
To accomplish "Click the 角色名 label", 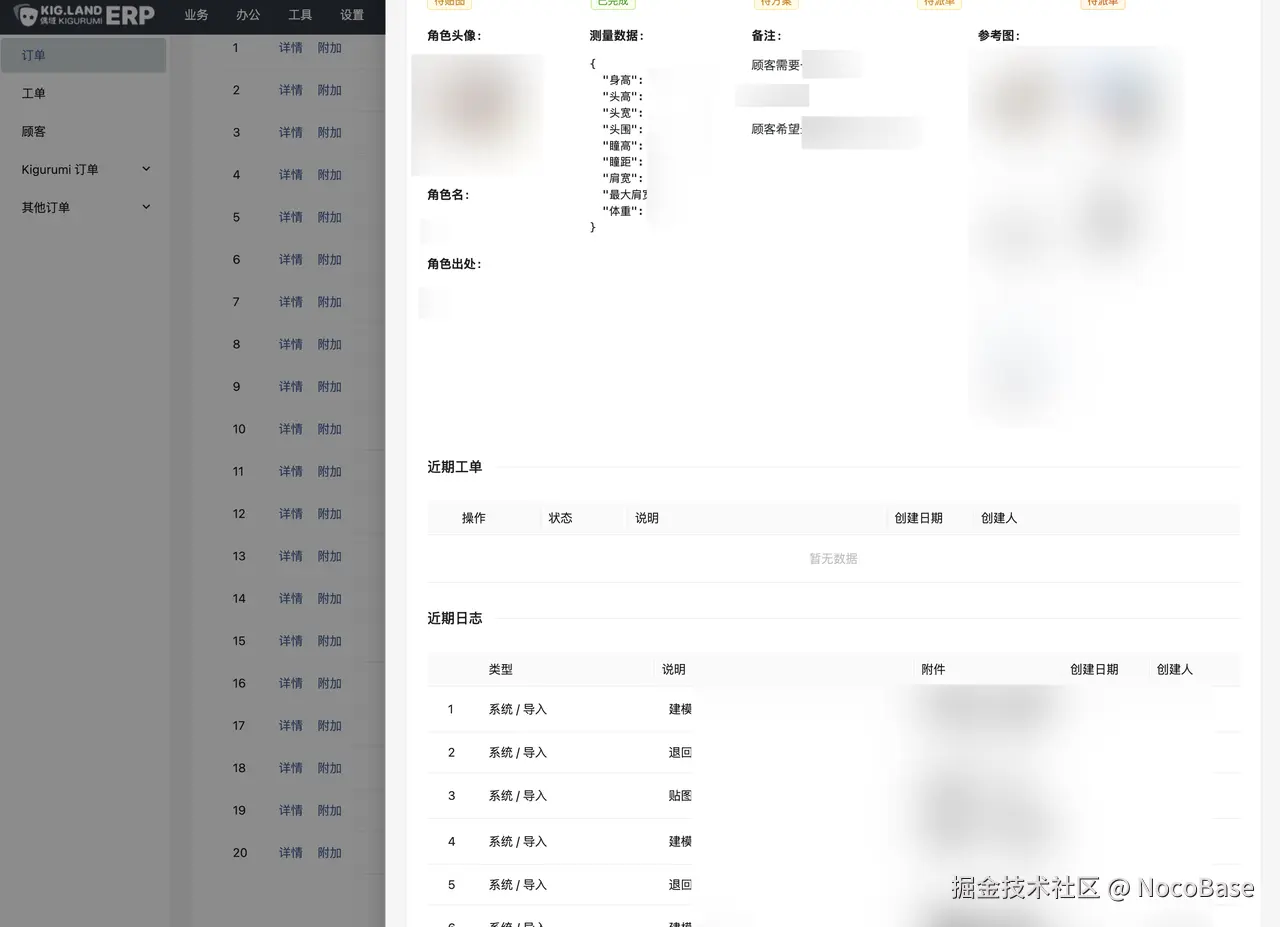I will [448, 195].
